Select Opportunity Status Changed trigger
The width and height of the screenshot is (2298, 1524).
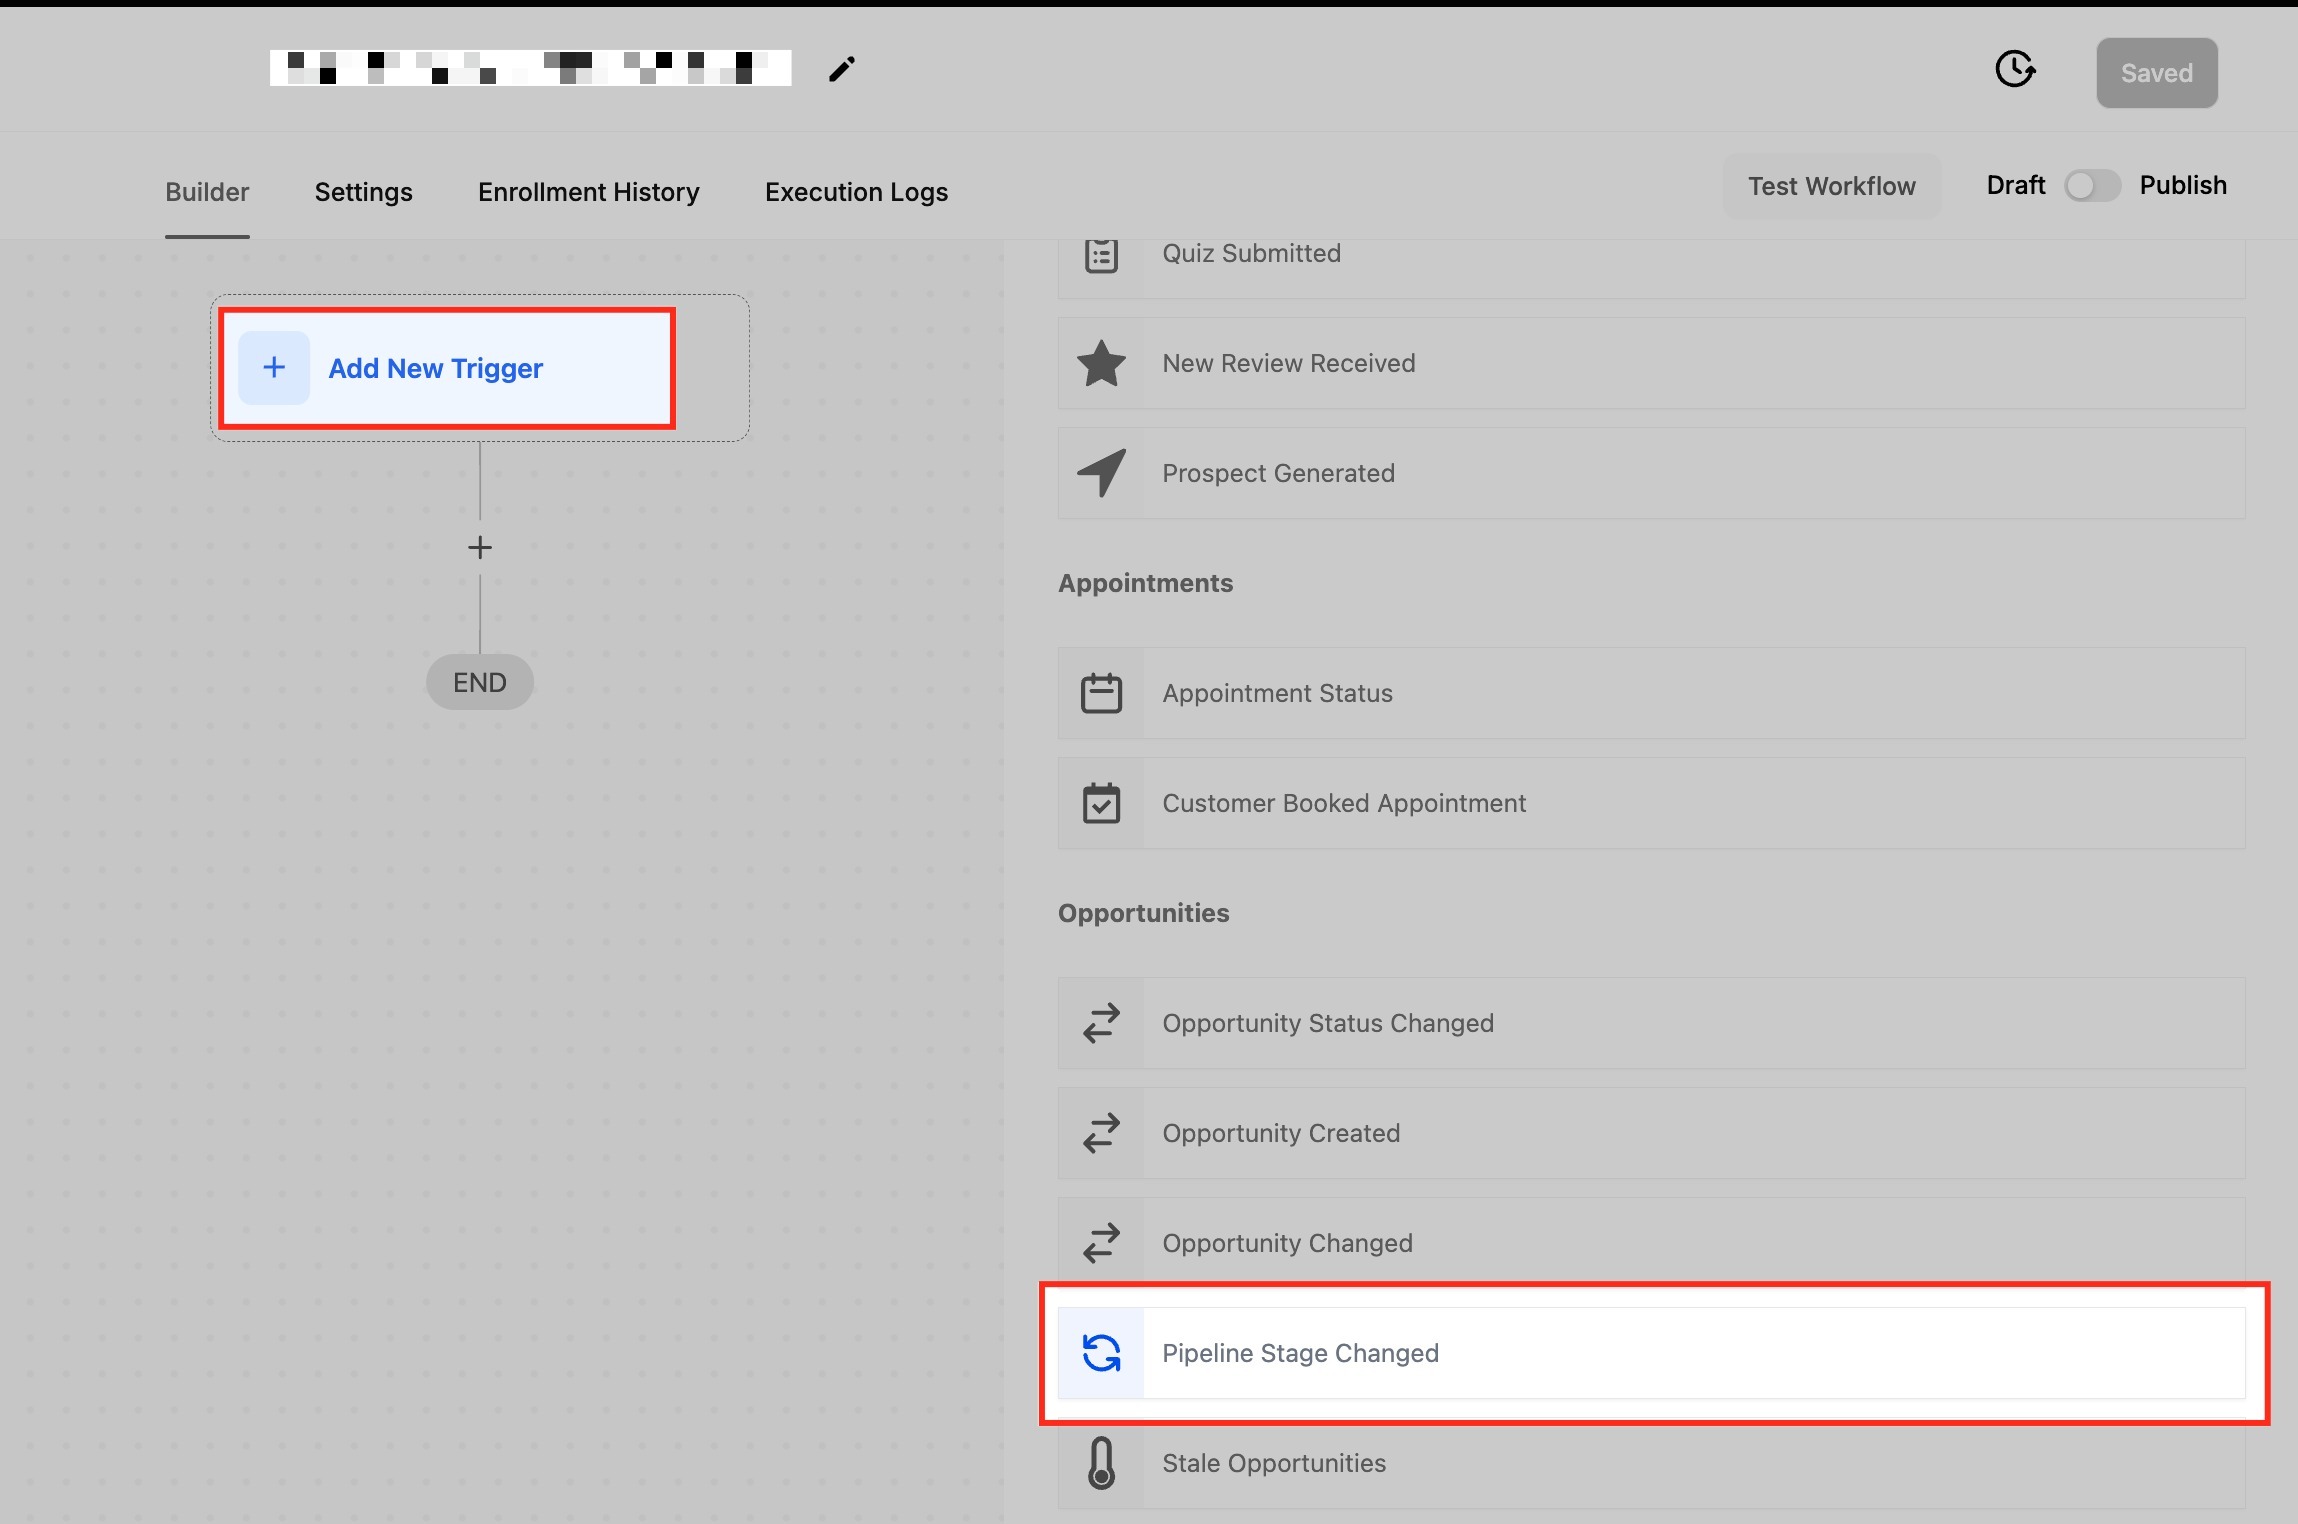click(x=1327, y=1023)
